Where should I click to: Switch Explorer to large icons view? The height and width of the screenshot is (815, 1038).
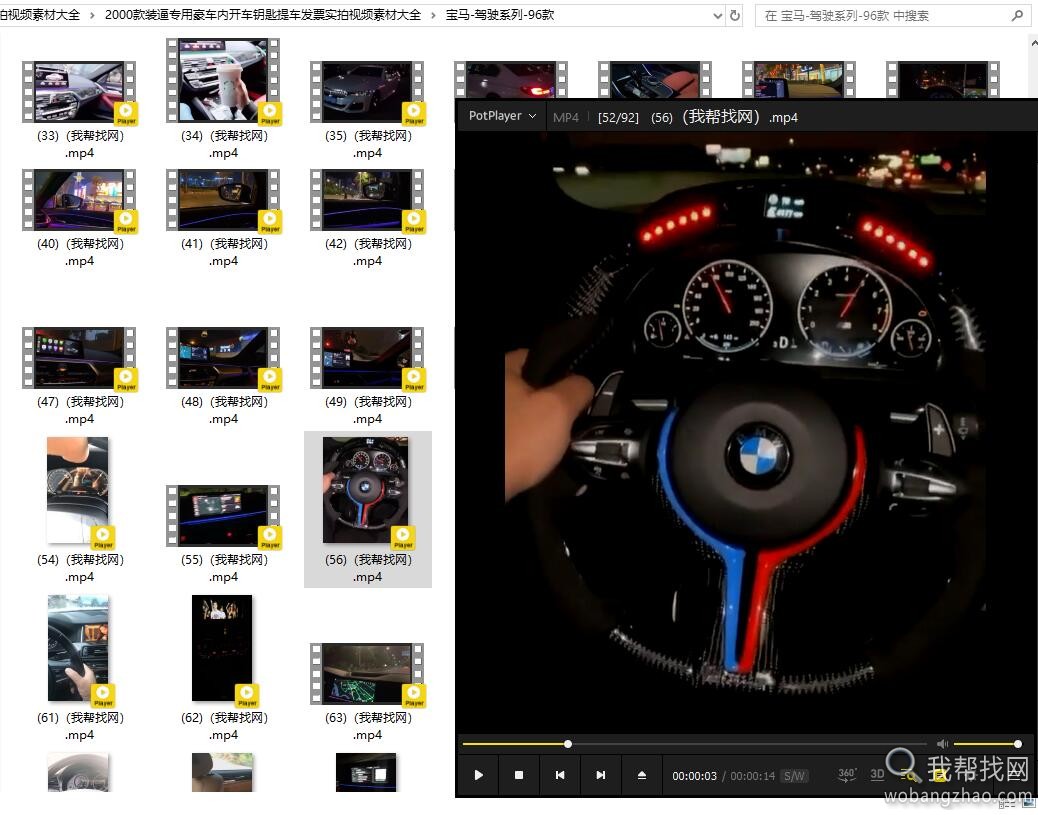(x=1030, y=804)
